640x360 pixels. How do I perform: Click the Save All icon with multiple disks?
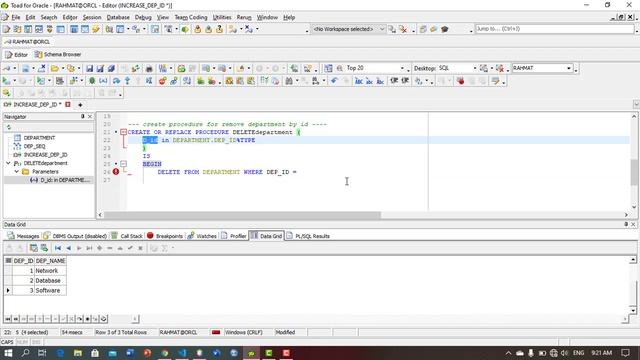click(x=111, y=68)
